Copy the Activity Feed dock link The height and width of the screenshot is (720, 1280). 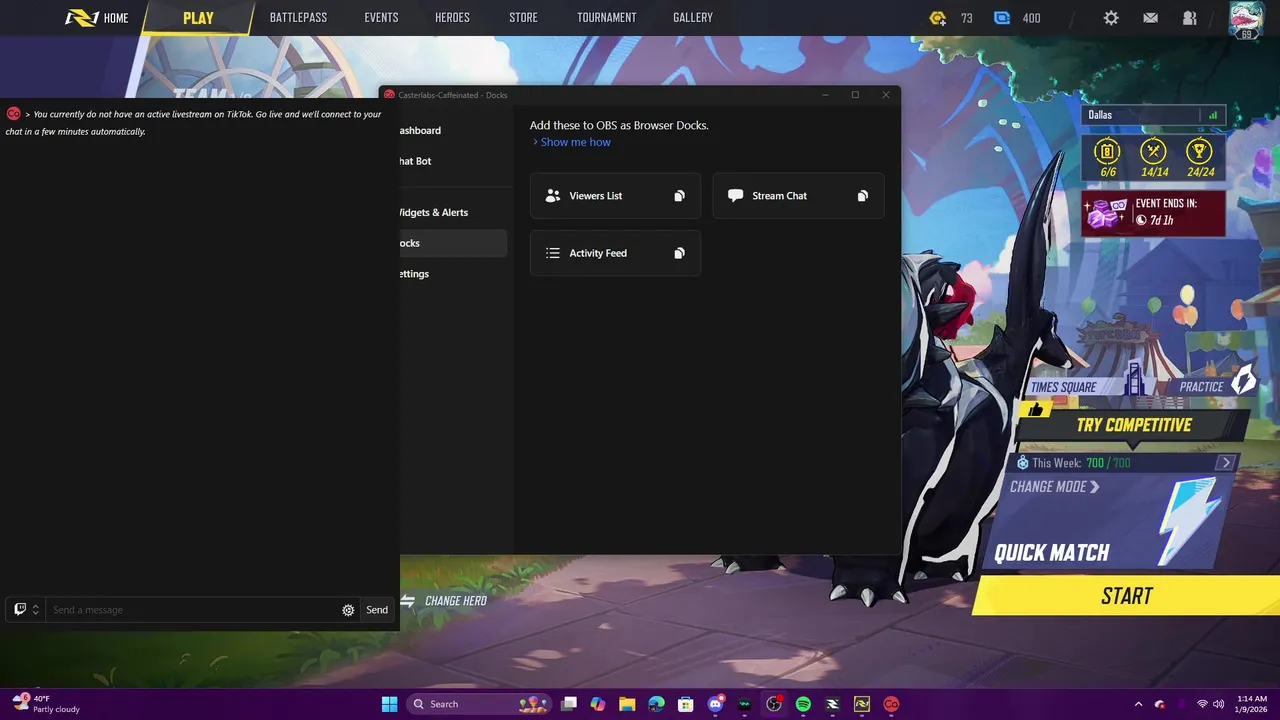679,253
